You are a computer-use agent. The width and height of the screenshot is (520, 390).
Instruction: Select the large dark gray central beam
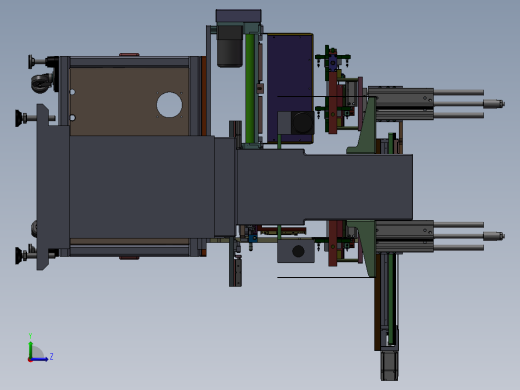242,187
